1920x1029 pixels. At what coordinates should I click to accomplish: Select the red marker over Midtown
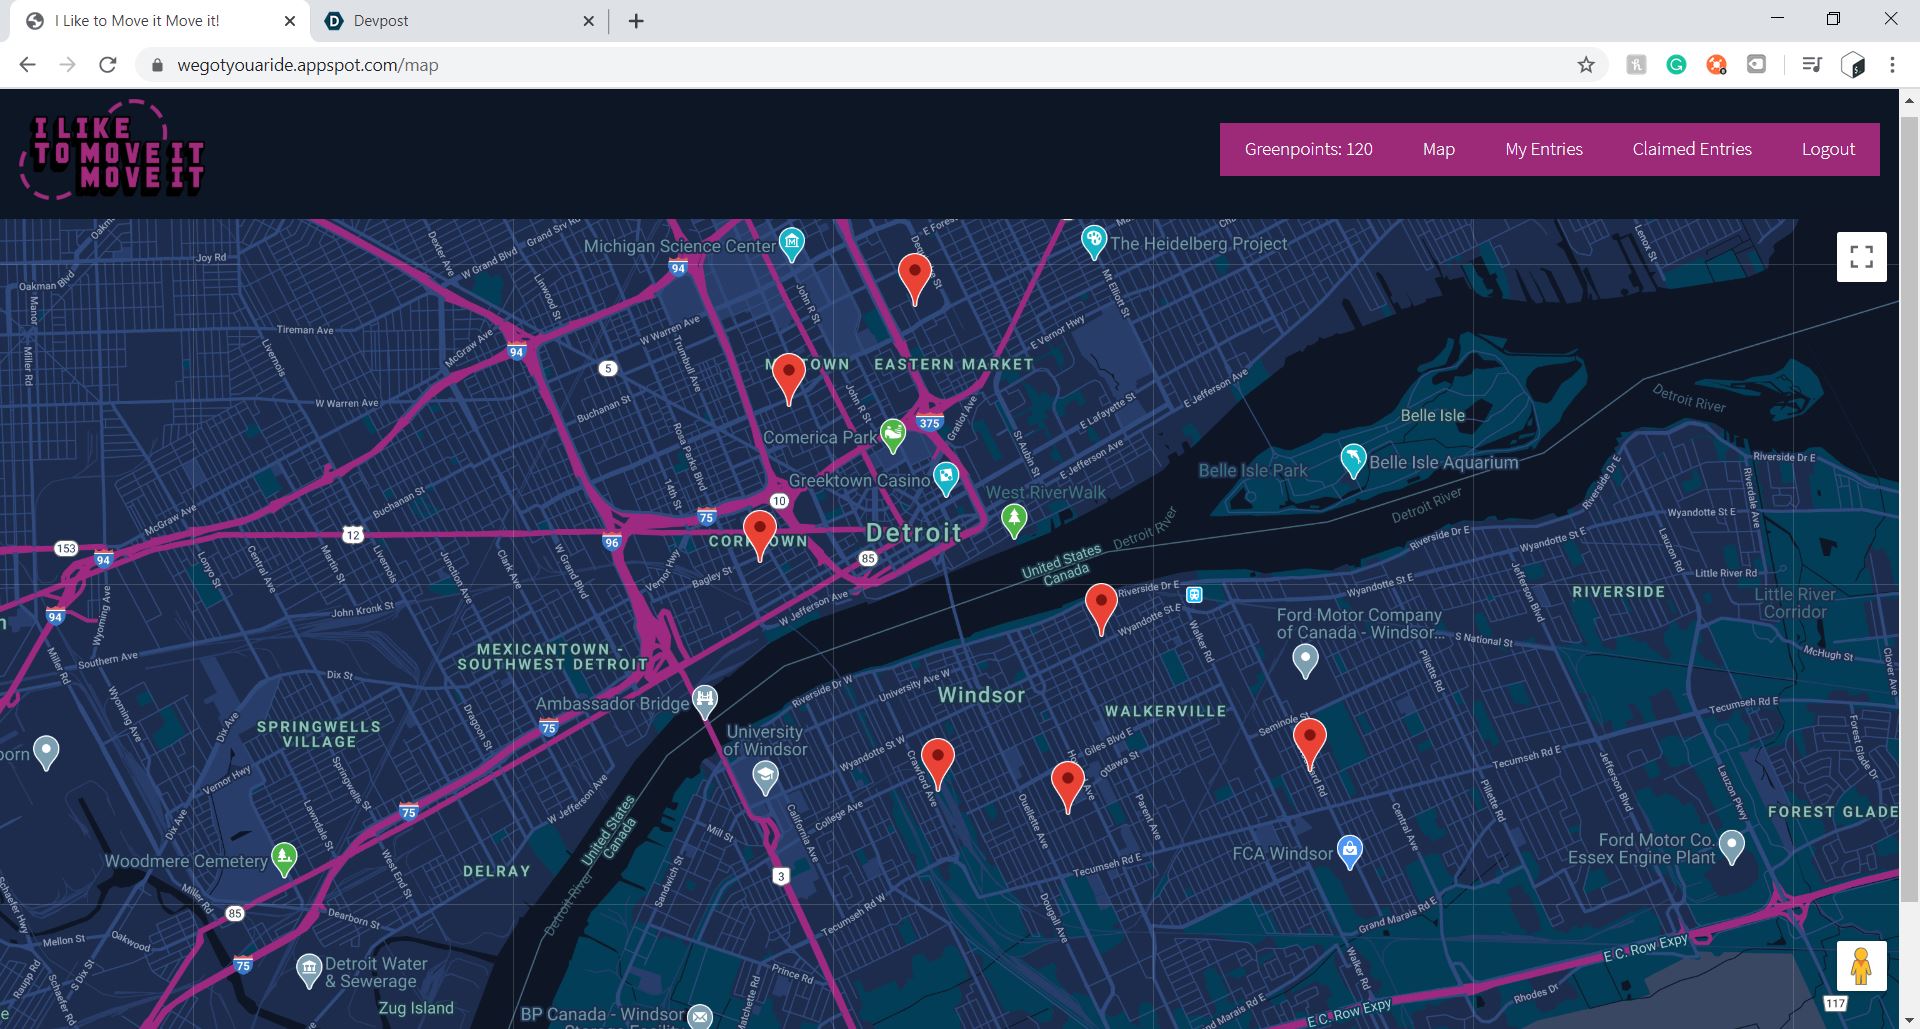pyautogui.click(x=789, y=378)
